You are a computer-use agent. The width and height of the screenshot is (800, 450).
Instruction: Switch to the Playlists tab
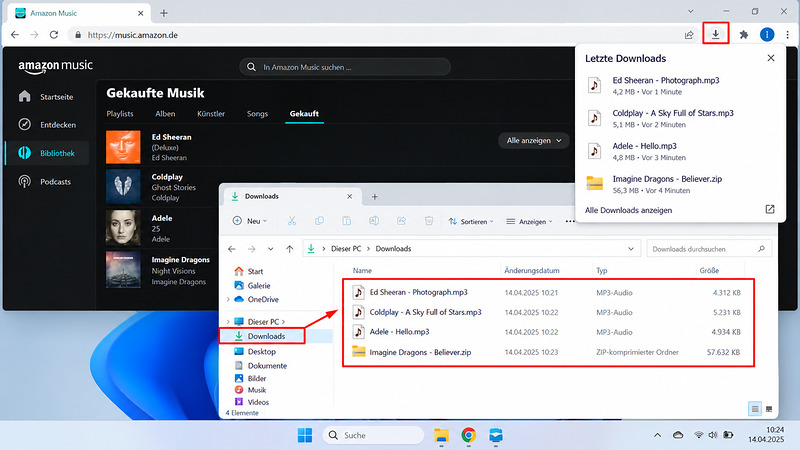coord(120,114)
